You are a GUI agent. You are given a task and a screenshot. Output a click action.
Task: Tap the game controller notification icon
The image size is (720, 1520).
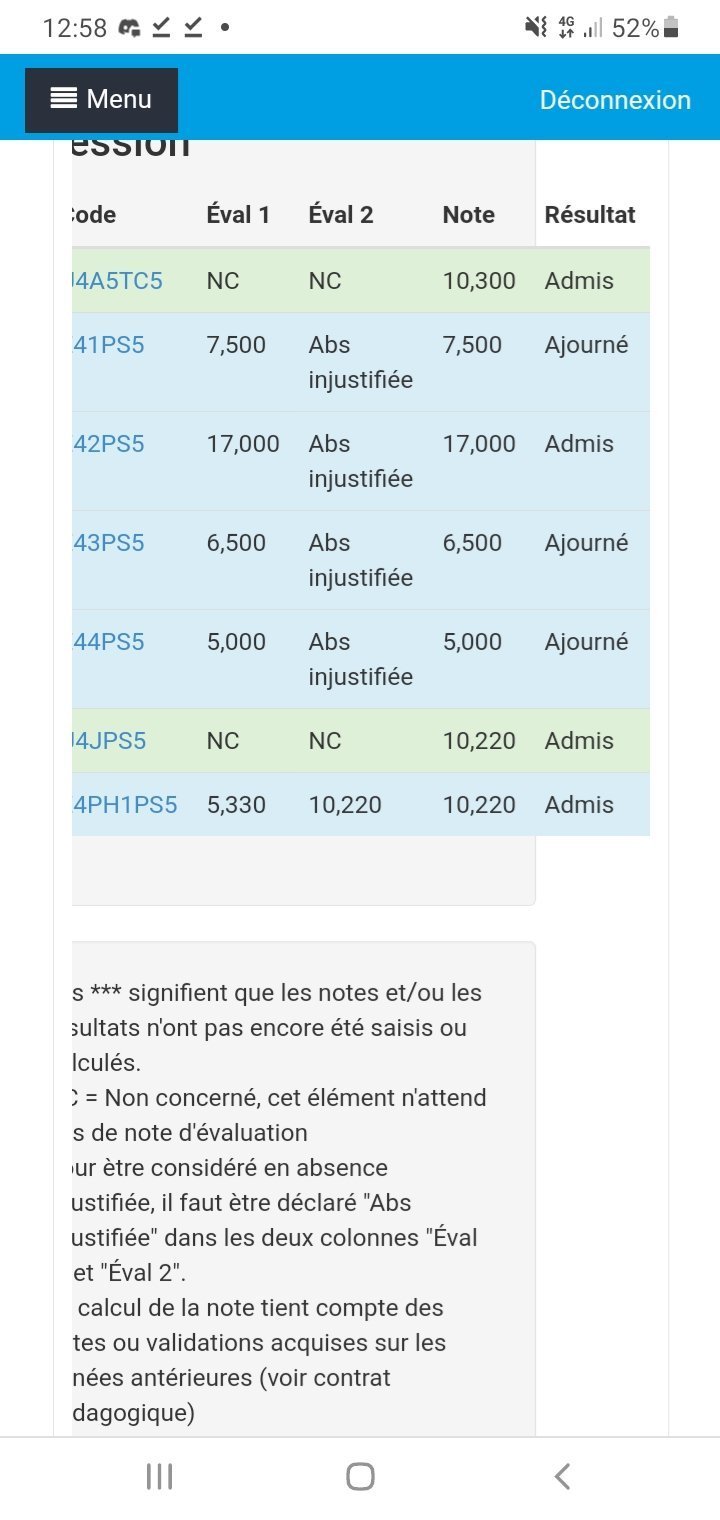129,28
